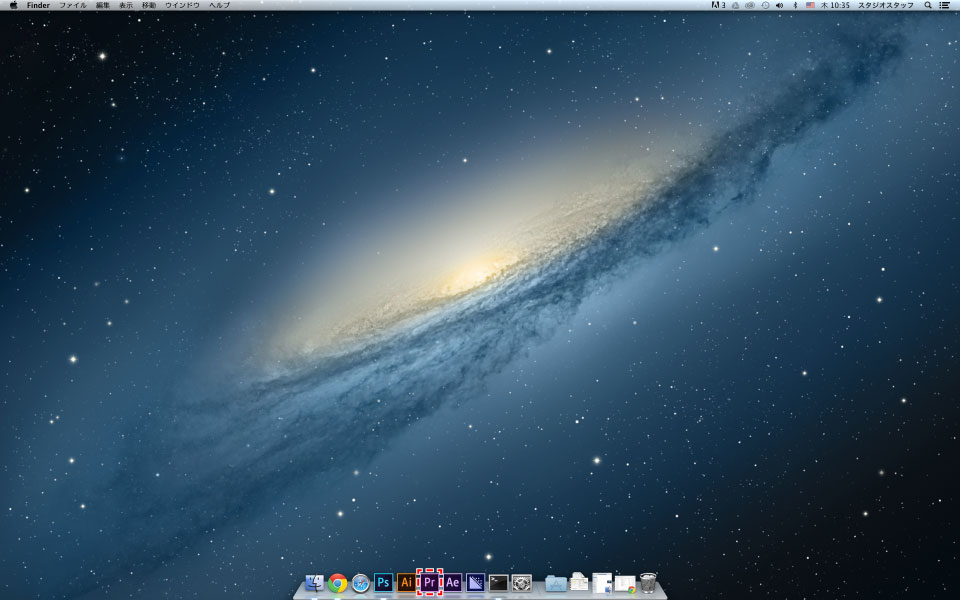Open the Apple menu

13,5
